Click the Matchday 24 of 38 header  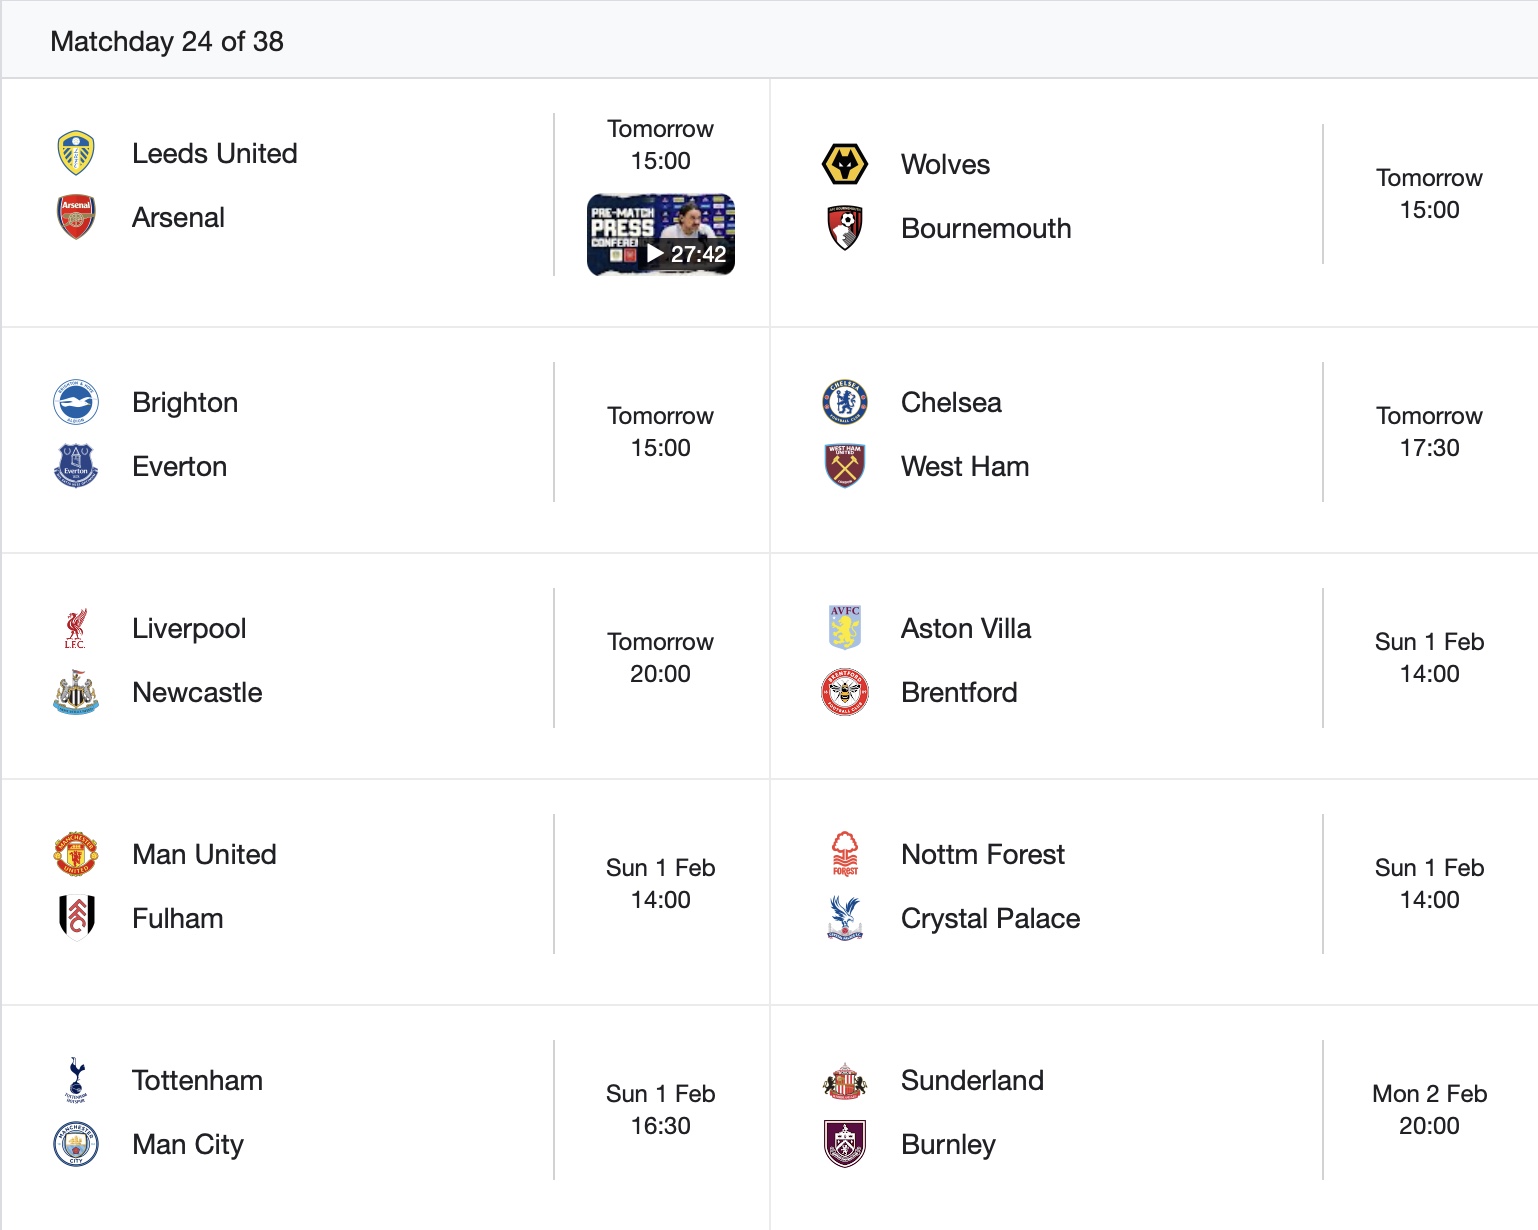tap(167, 41)
